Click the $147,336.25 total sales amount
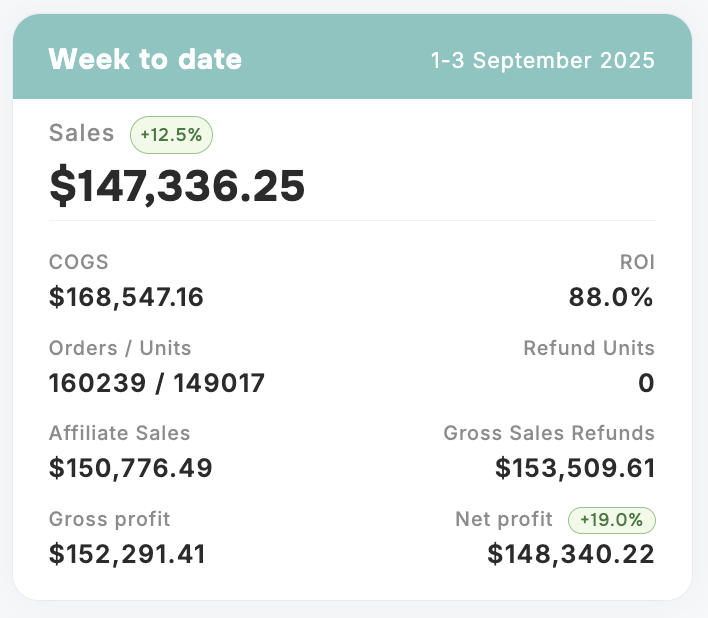Image resolution: width=708 pixels, height=618 pixels. (x=177, y=186)
